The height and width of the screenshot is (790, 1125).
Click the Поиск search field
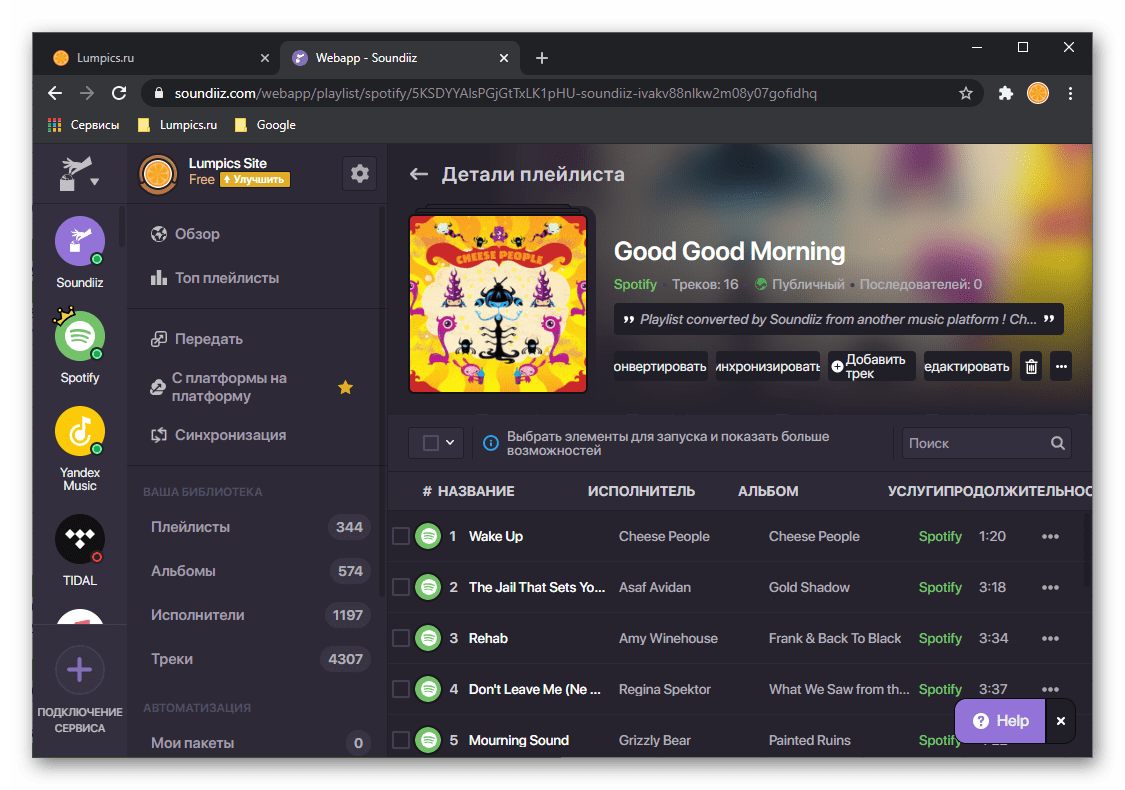click(x=975, y=443)
